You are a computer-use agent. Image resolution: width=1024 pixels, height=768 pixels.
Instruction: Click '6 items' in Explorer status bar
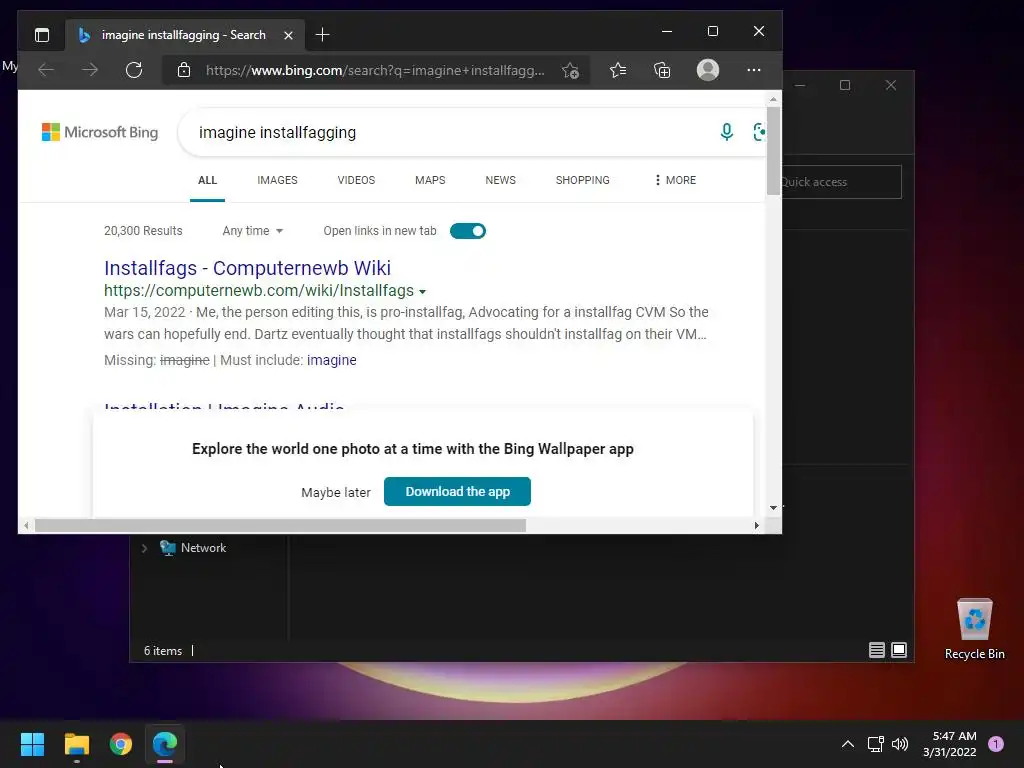(163, 651)
